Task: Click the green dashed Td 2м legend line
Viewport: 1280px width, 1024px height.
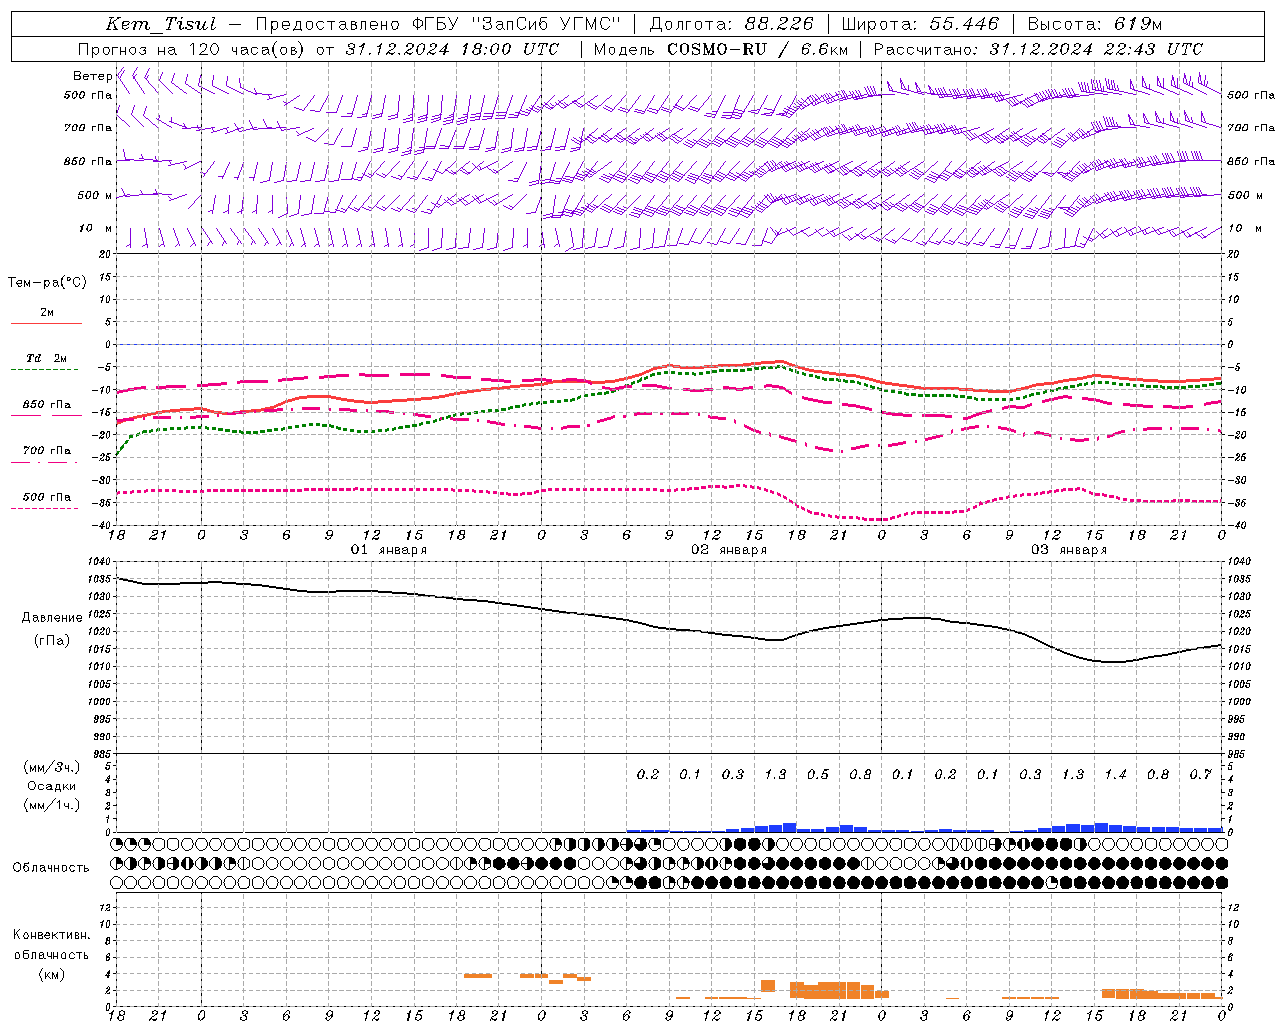Action: (46, 370)
